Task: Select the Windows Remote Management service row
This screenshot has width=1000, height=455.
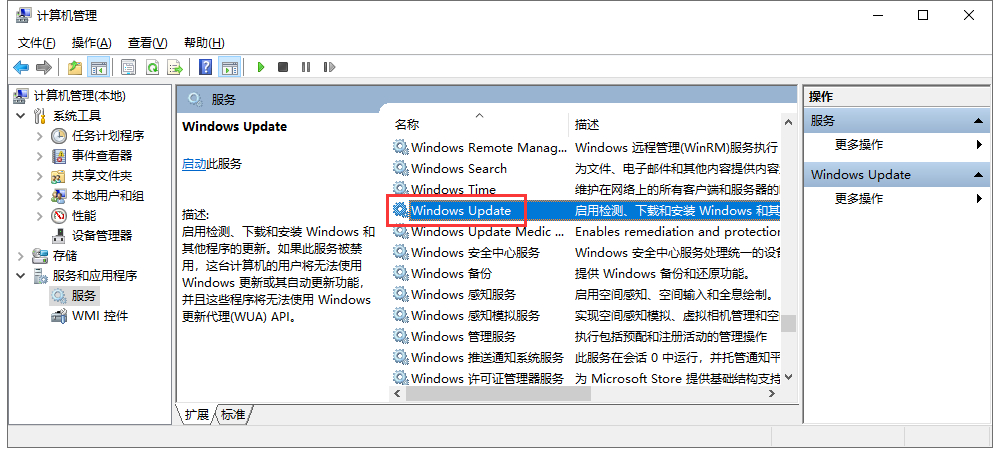Action: tap(585, 147)
